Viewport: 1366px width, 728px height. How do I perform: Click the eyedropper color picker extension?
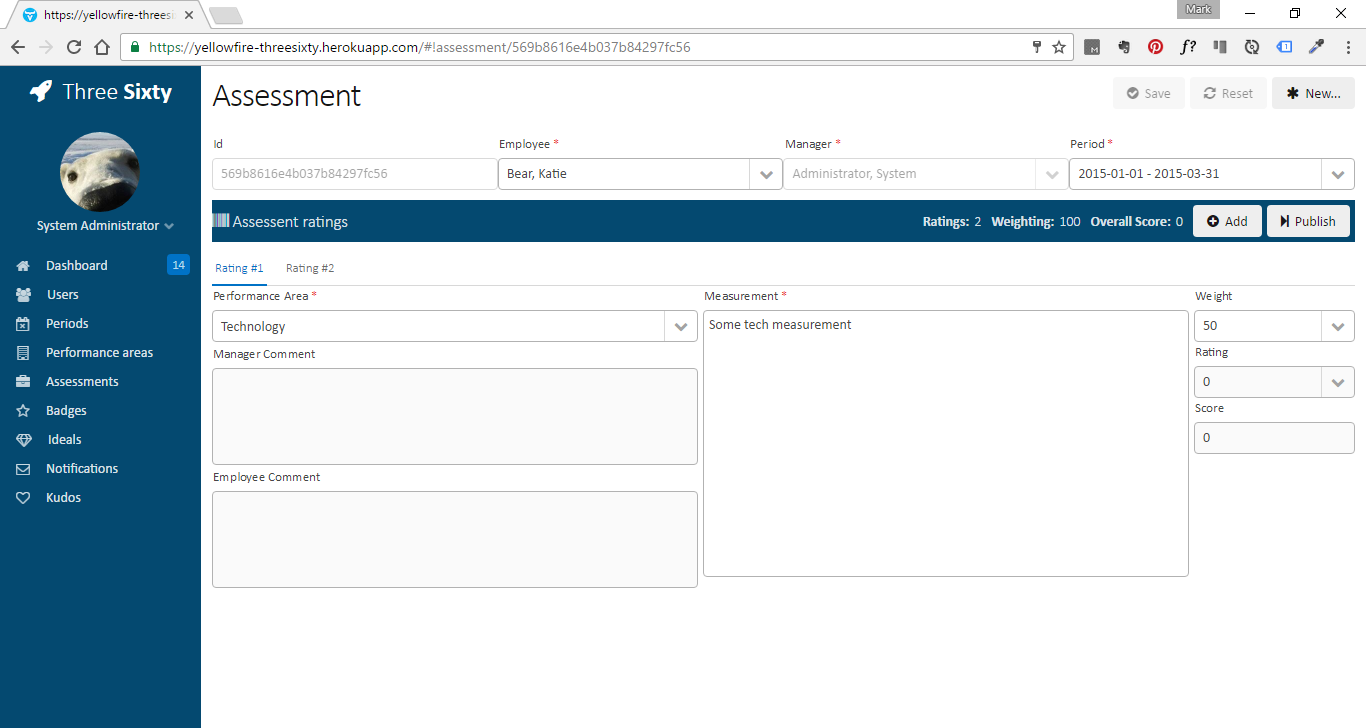click(1317, 47)
